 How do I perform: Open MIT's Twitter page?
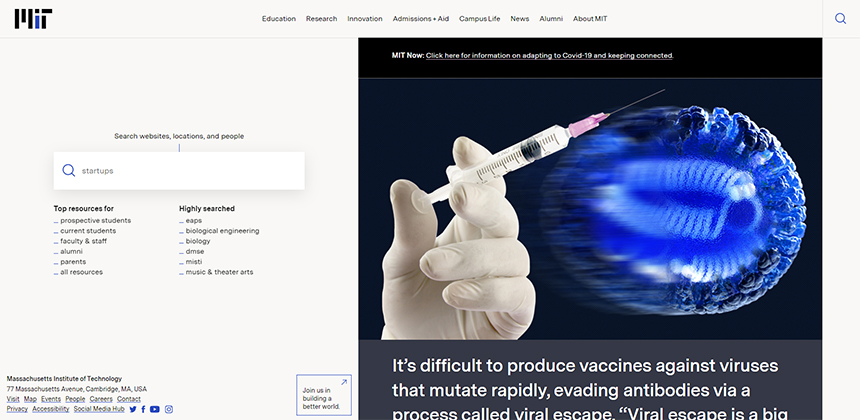[x=133, y=409]
